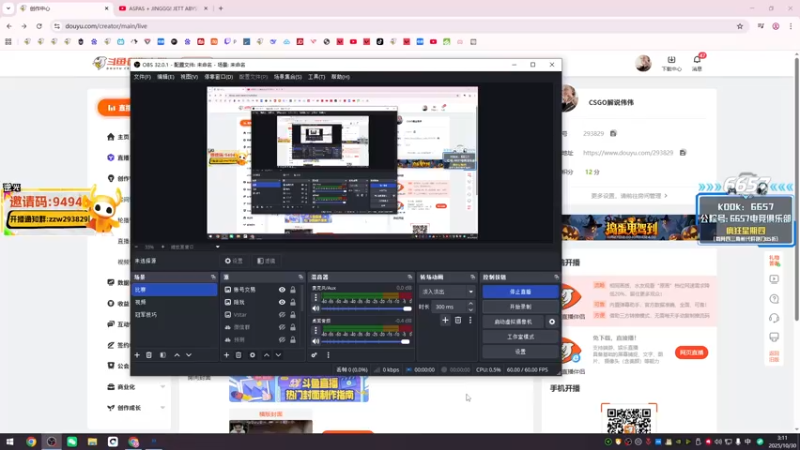Show the fifth source in Sources list
Image resolution: width=800 pixels, height=450 pixels.
coord(282,340)
